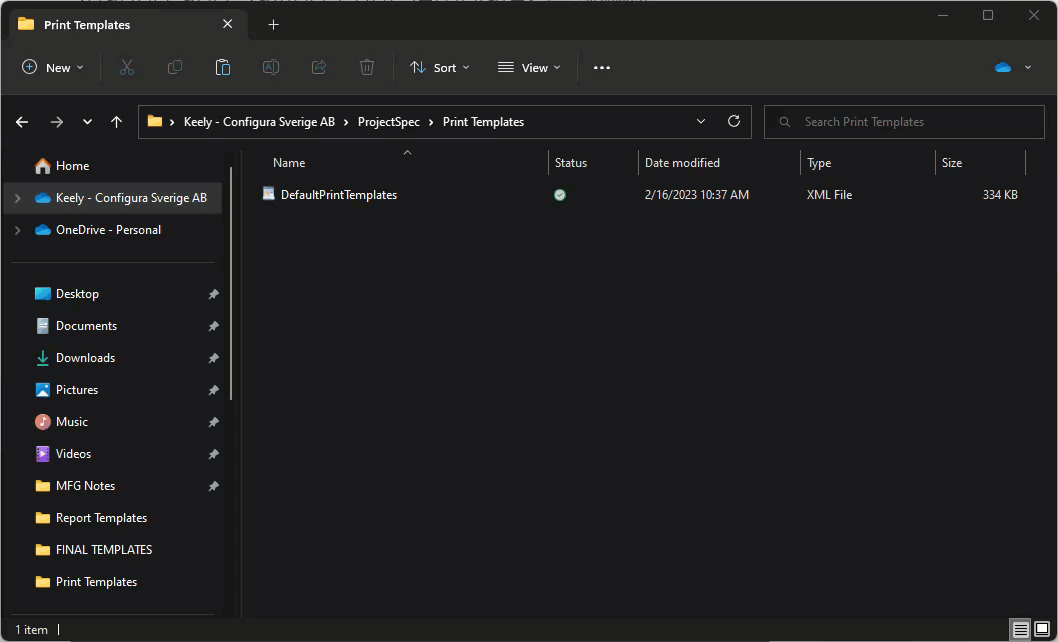This screenshot has height=642, width=1058.
Task: Open OneDrive - Personal in sidebar
Action: click(x=108, y=230)
